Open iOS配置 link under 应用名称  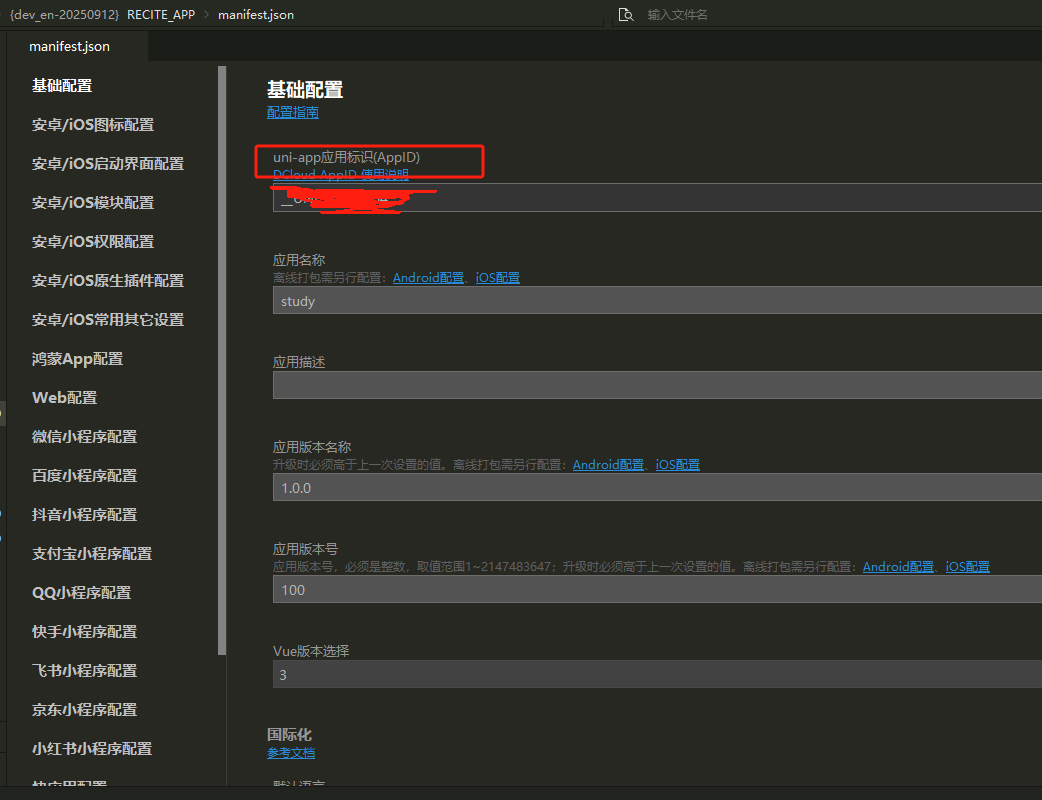coord(498,278)
